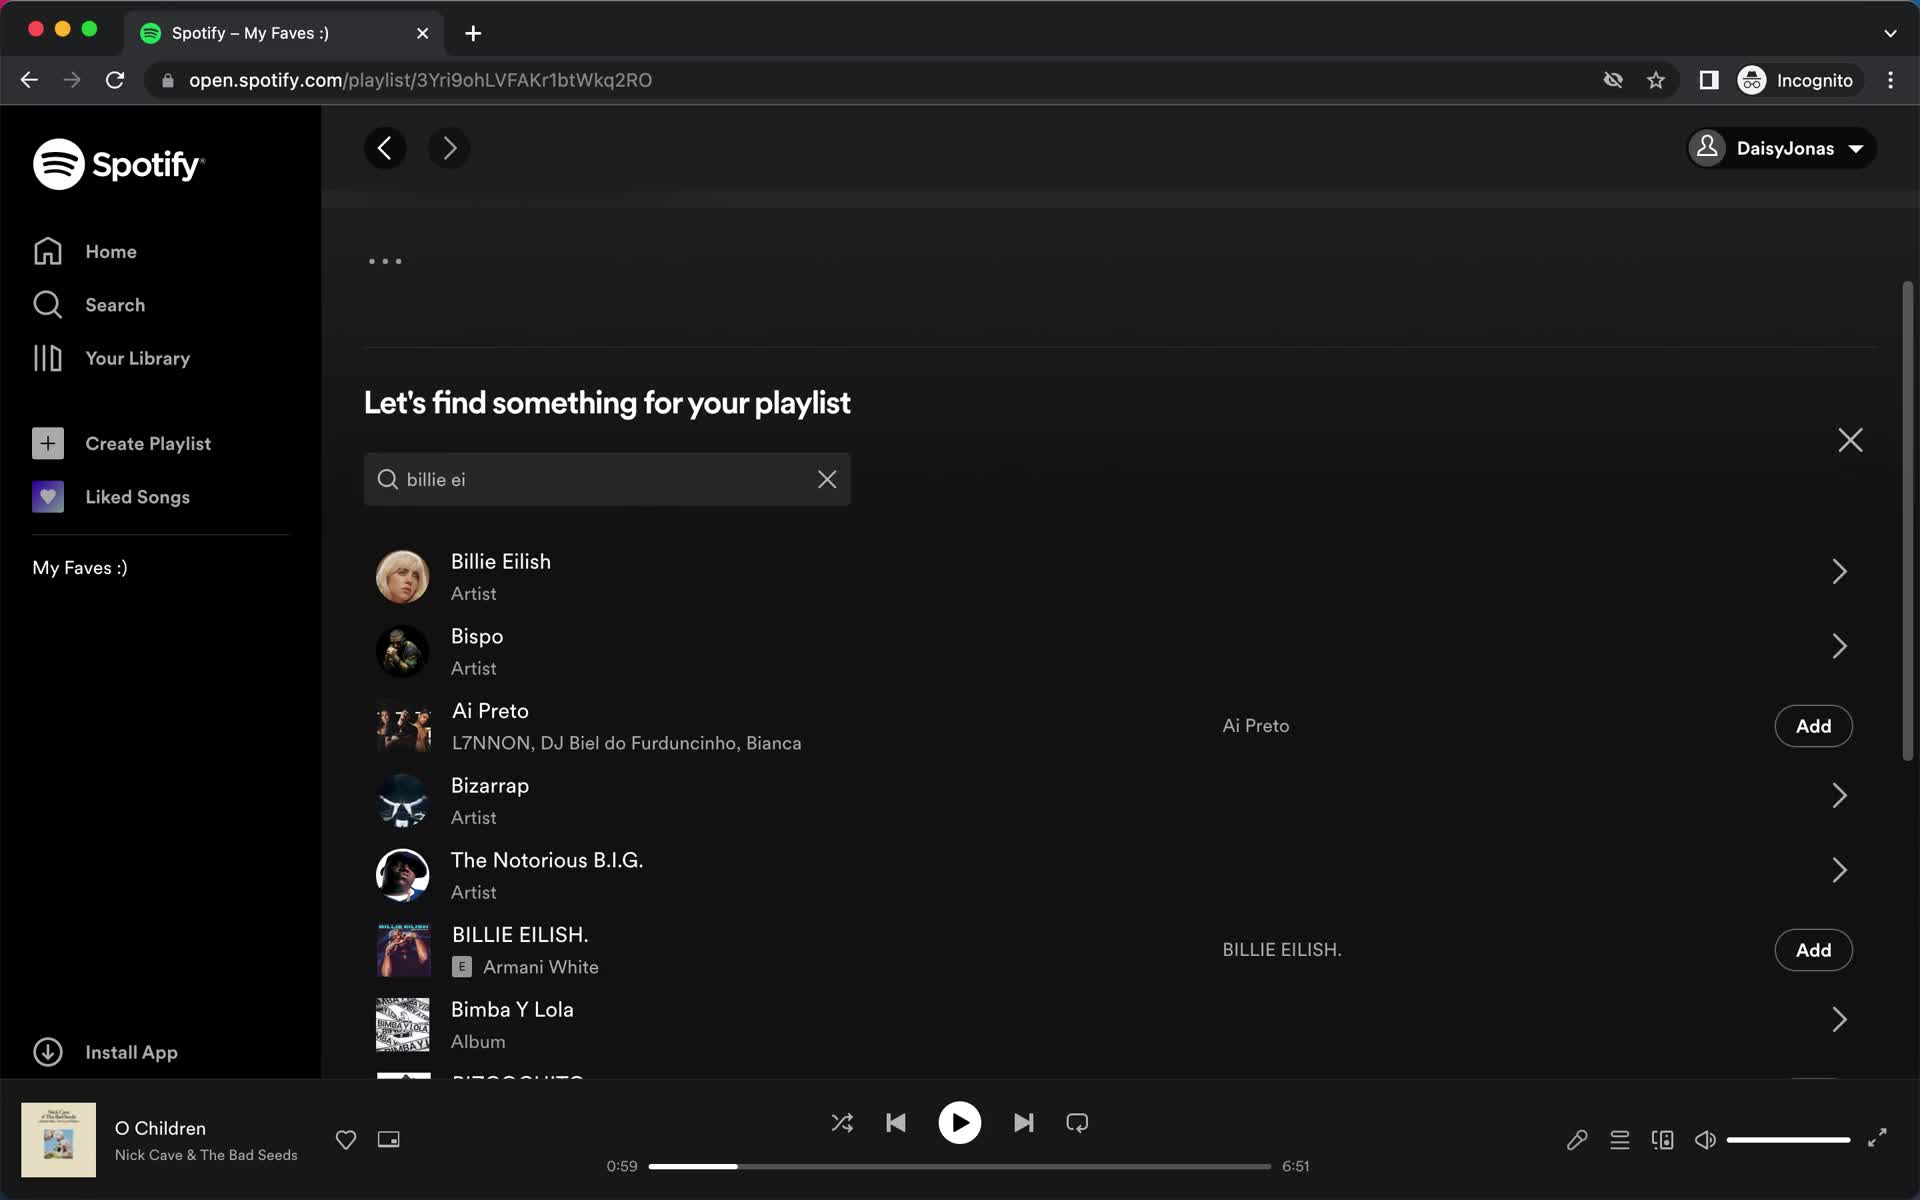Toggle the repeat playback icon
Screen dimensions: 1920x1200
[1077, 1123]
